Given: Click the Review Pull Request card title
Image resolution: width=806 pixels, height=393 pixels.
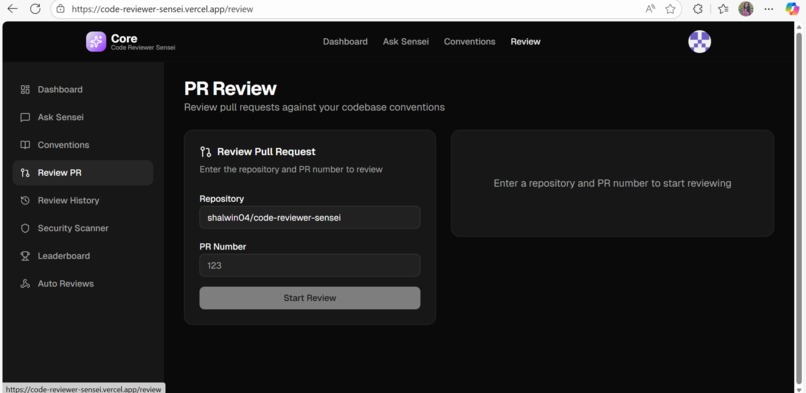Looking at the screenshot, I should coord(266,152).
